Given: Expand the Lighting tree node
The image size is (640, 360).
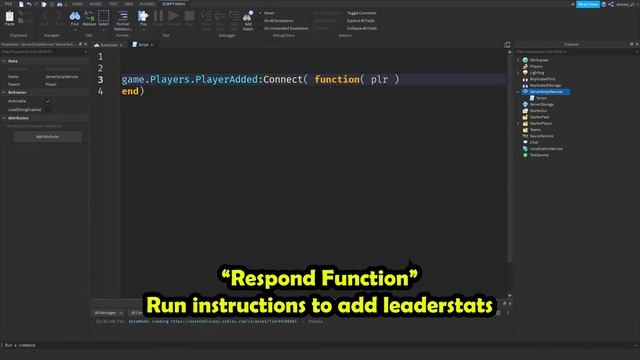Looking at the screenshot, I should pyautogui.click(x=518, y=73).
